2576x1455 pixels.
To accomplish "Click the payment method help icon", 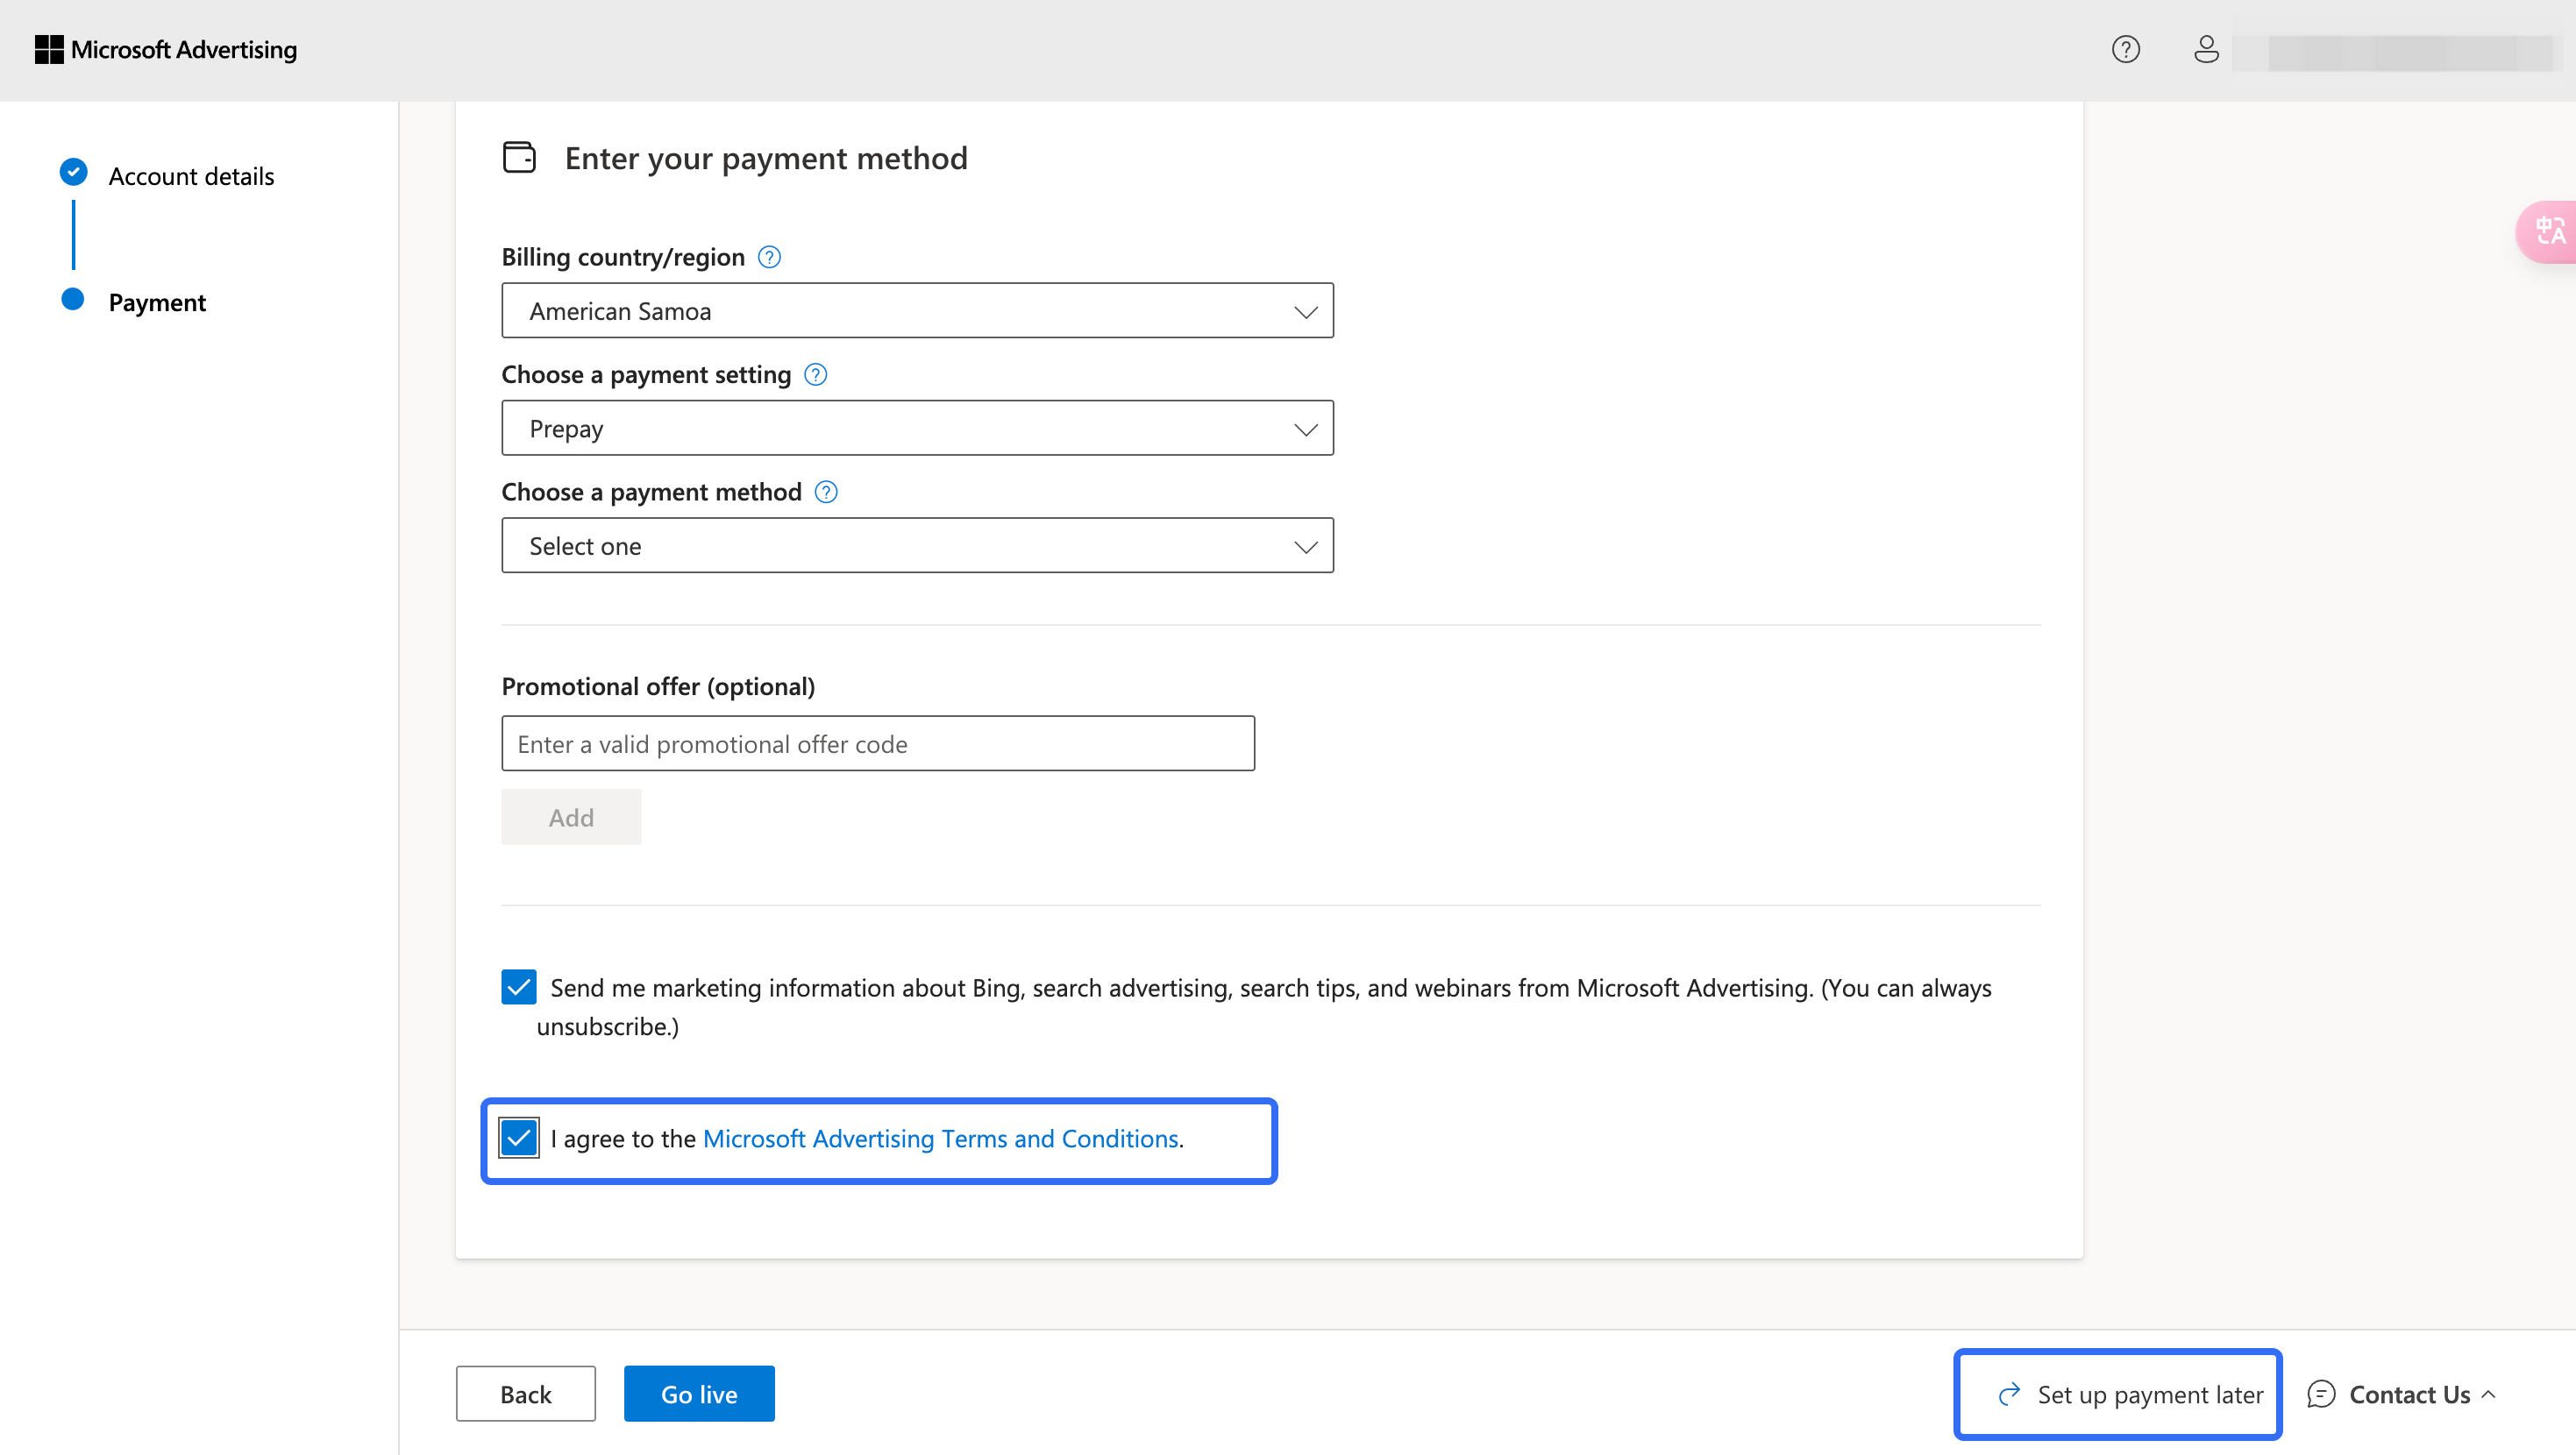I will 826,492.
